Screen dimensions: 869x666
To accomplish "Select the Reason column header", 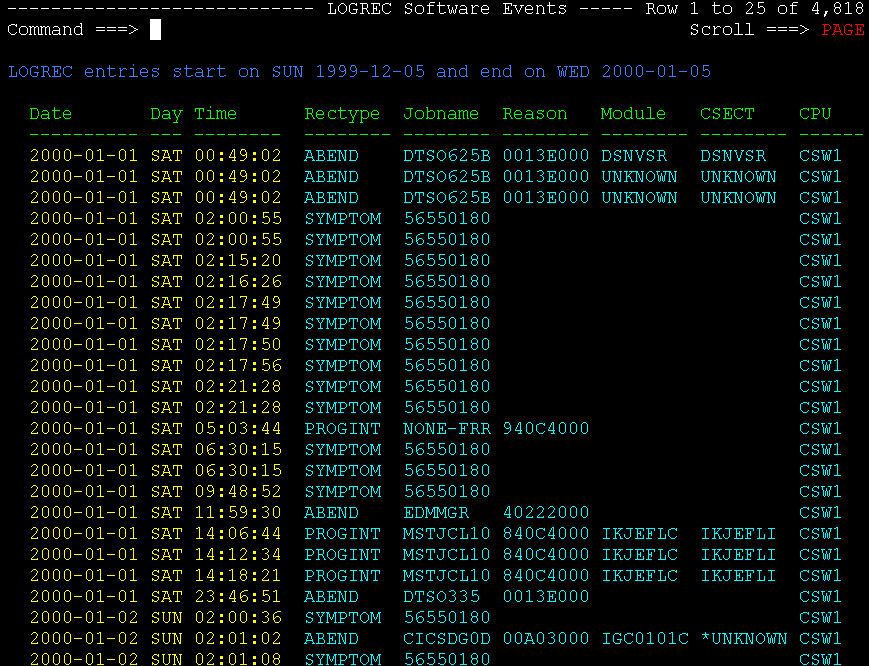I will (535, 114).
